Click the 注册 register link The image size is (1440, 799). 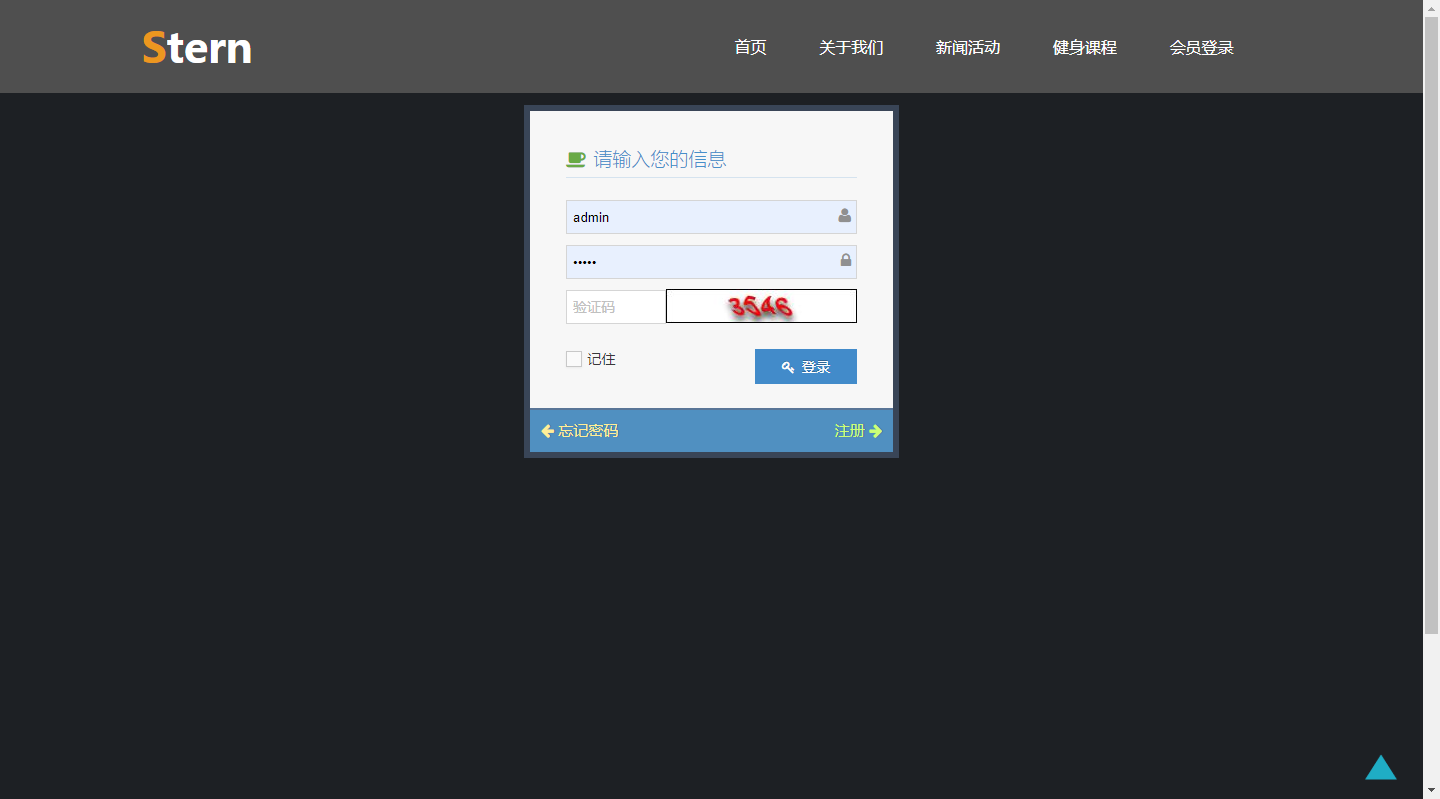pos(847,430)
